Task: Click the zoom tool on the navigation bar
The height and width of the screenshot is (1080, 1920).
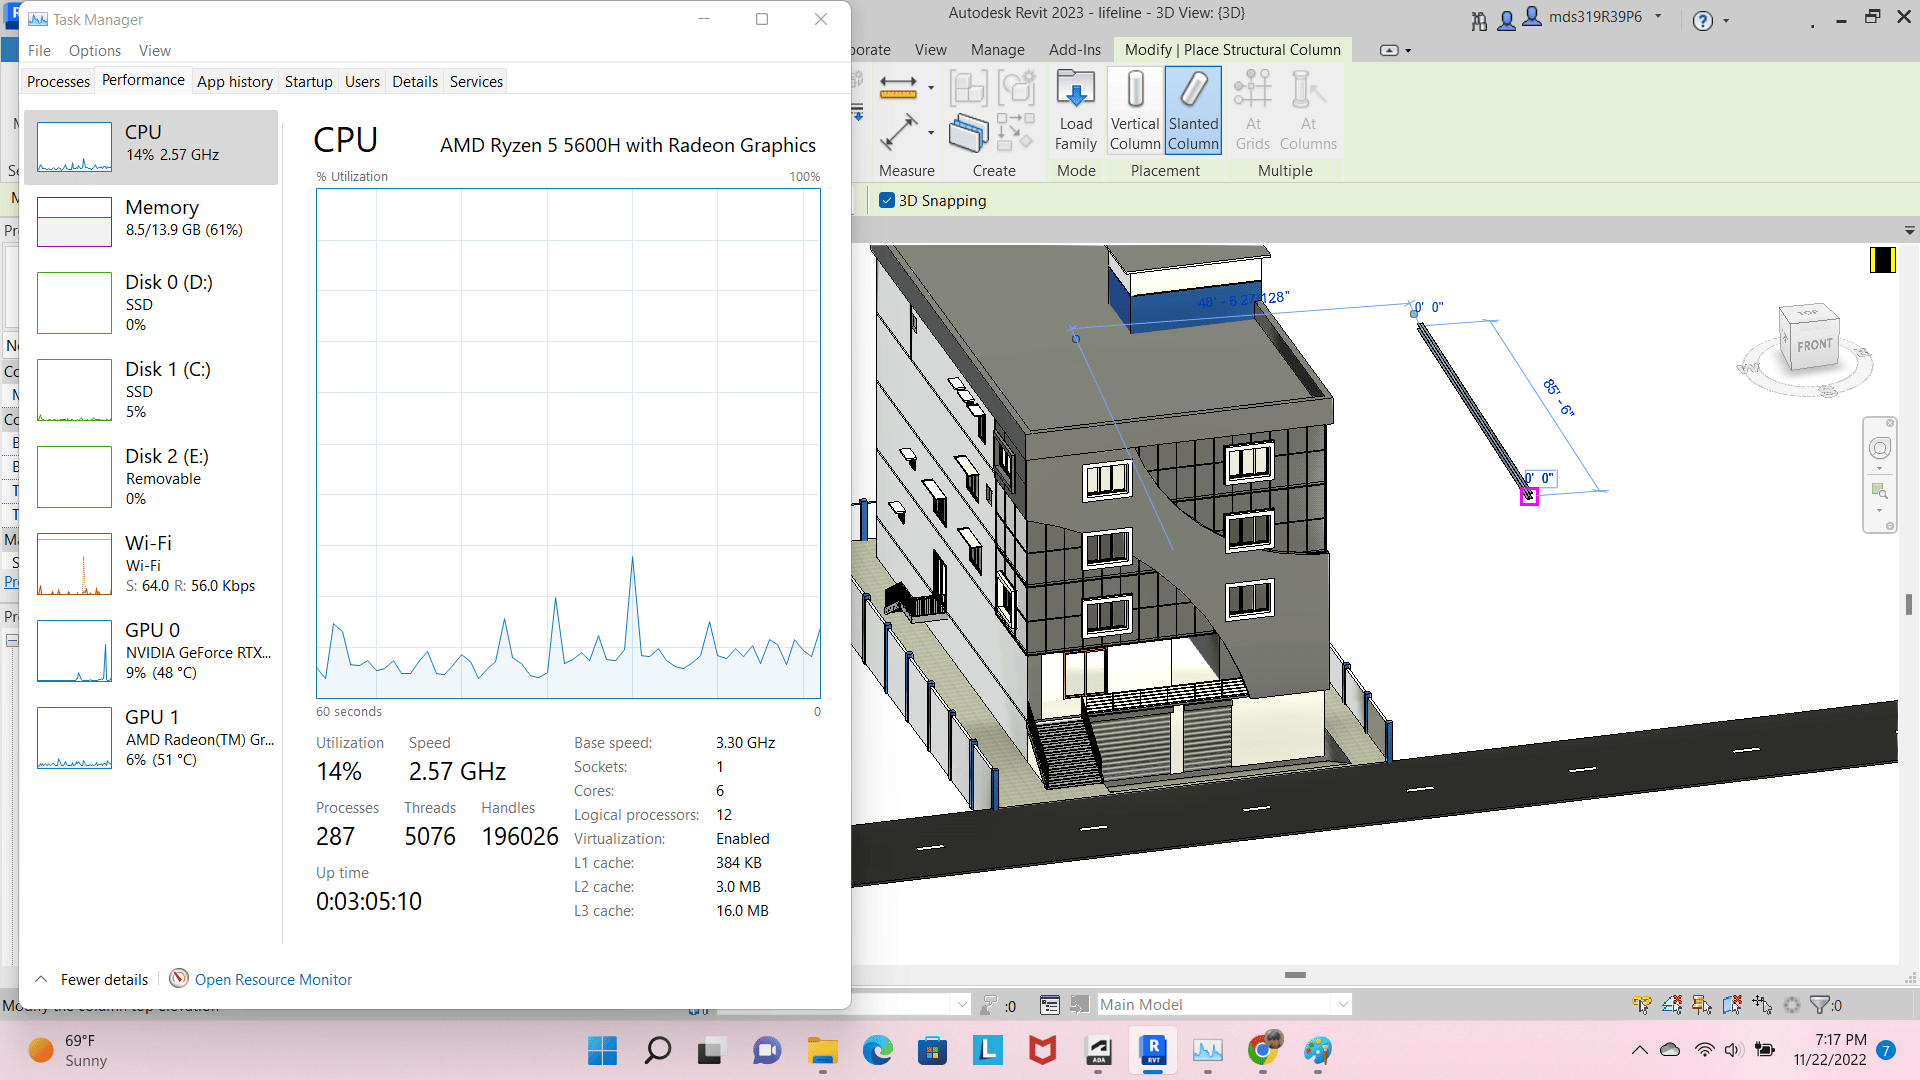Action: tap(1880, 491)
